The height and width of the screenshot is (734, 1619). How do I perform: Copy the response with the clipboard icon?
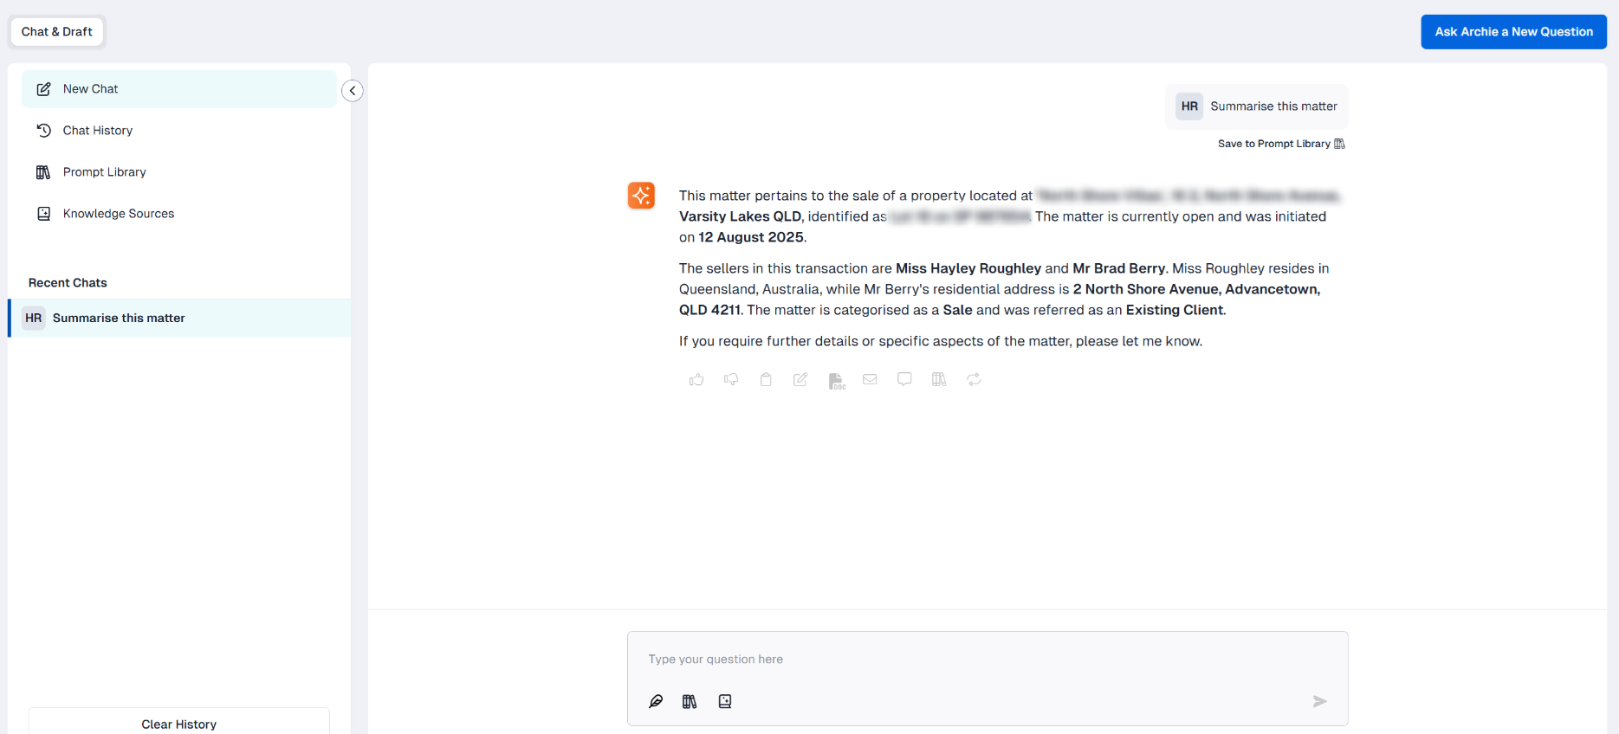(x=766, y=379)
